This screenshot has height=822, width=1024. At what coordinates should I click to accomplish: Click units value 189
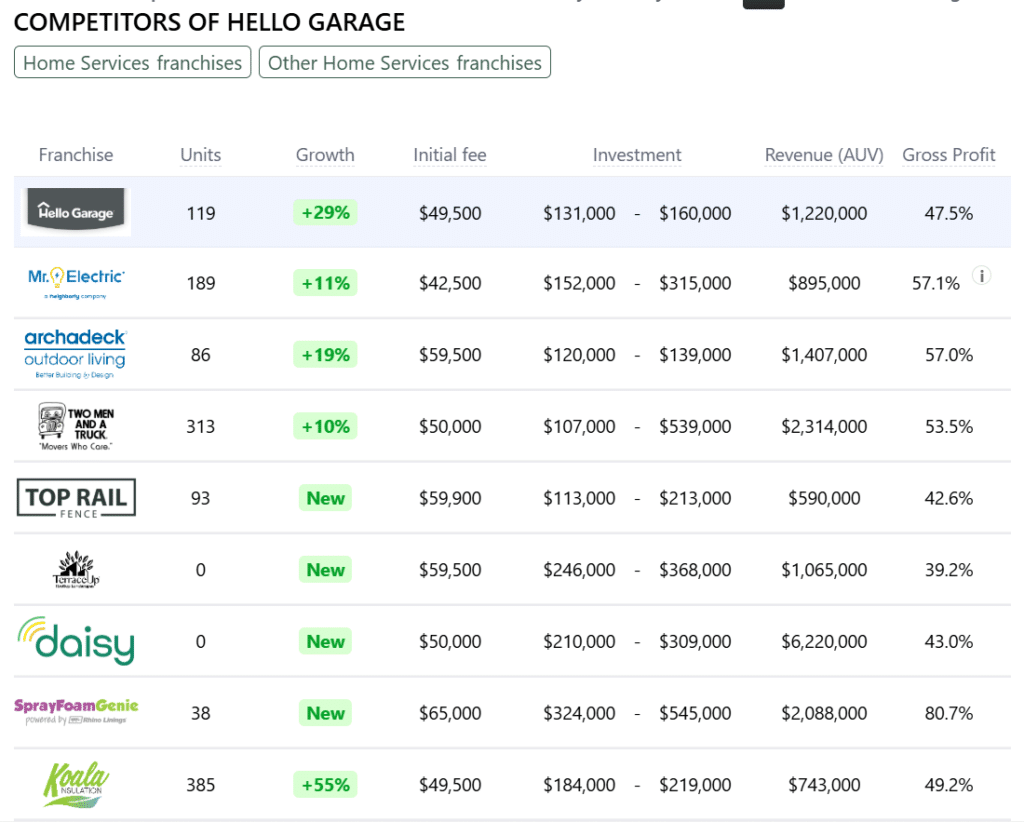pyautogui.click(x=200, y=283)
